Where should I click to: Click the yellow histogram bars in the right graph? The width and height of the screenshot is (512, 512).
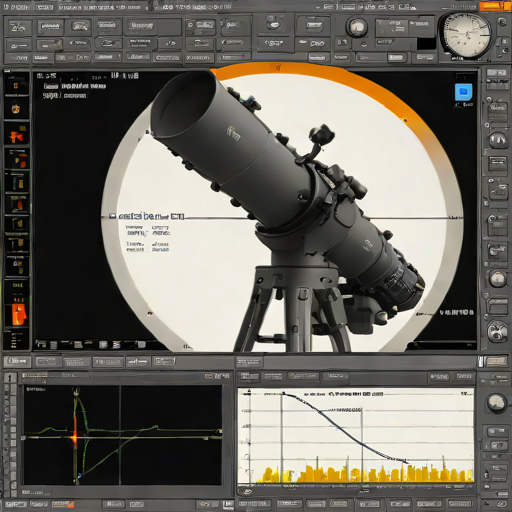(365, 473)
